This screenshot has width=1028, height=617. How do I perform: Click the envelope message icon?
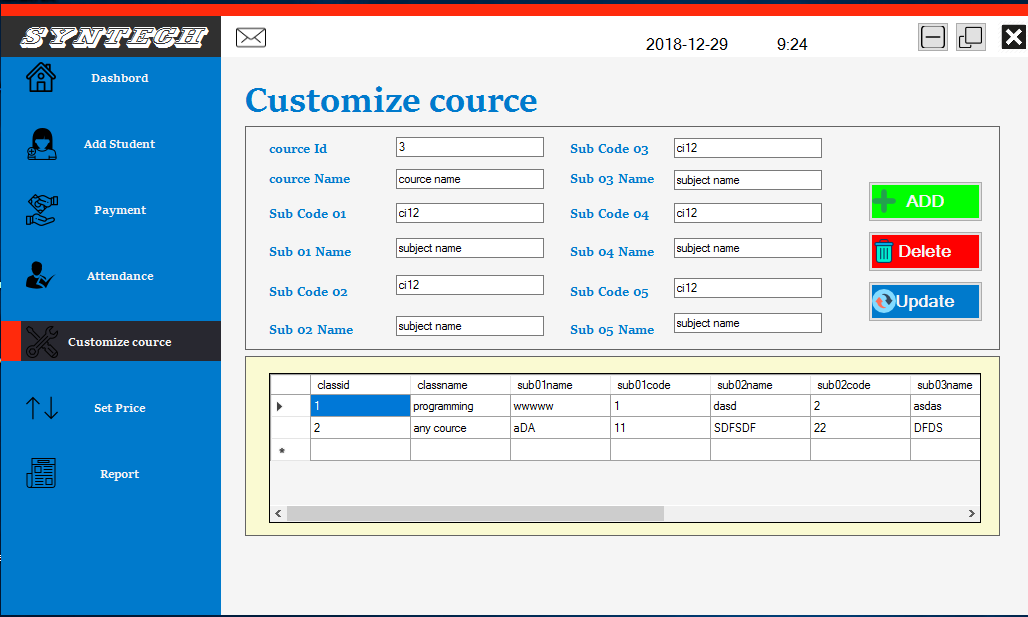pyautogui.click(x=250, y=37)
